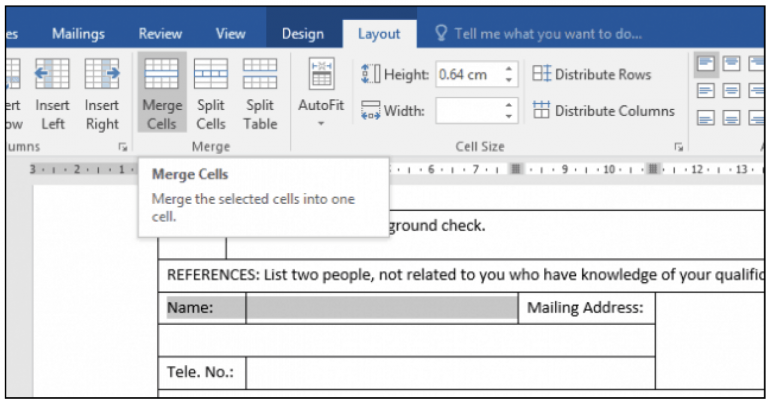768x400 pixels.
Task: Select Align Bottom Center alignment icon
Action: (731, 118)
